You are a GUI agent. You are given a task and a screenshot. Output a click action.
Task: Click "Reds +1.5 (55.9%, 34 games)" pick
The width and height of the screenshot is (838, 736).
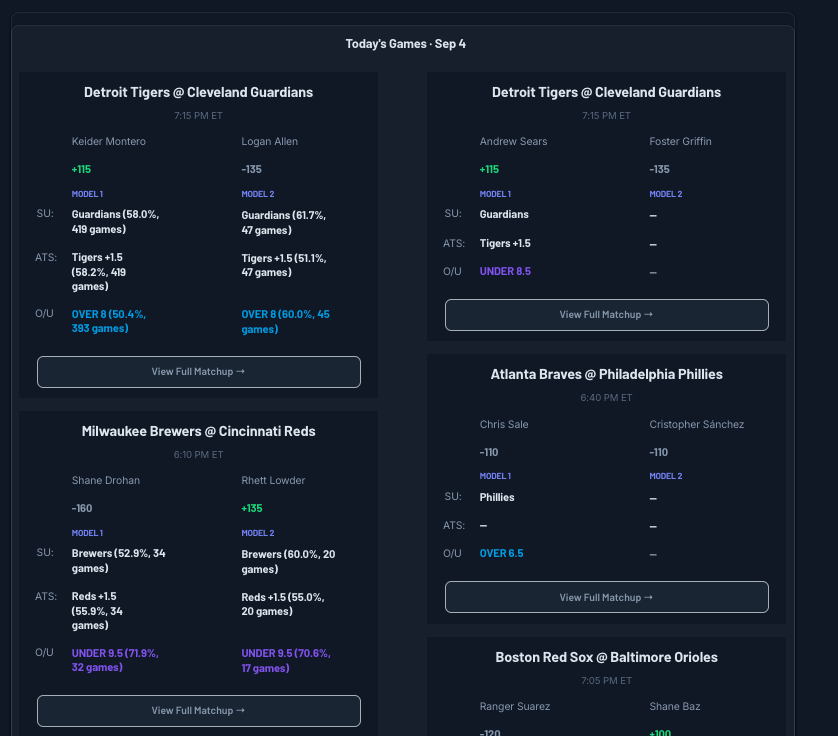(x=97, y=611)
